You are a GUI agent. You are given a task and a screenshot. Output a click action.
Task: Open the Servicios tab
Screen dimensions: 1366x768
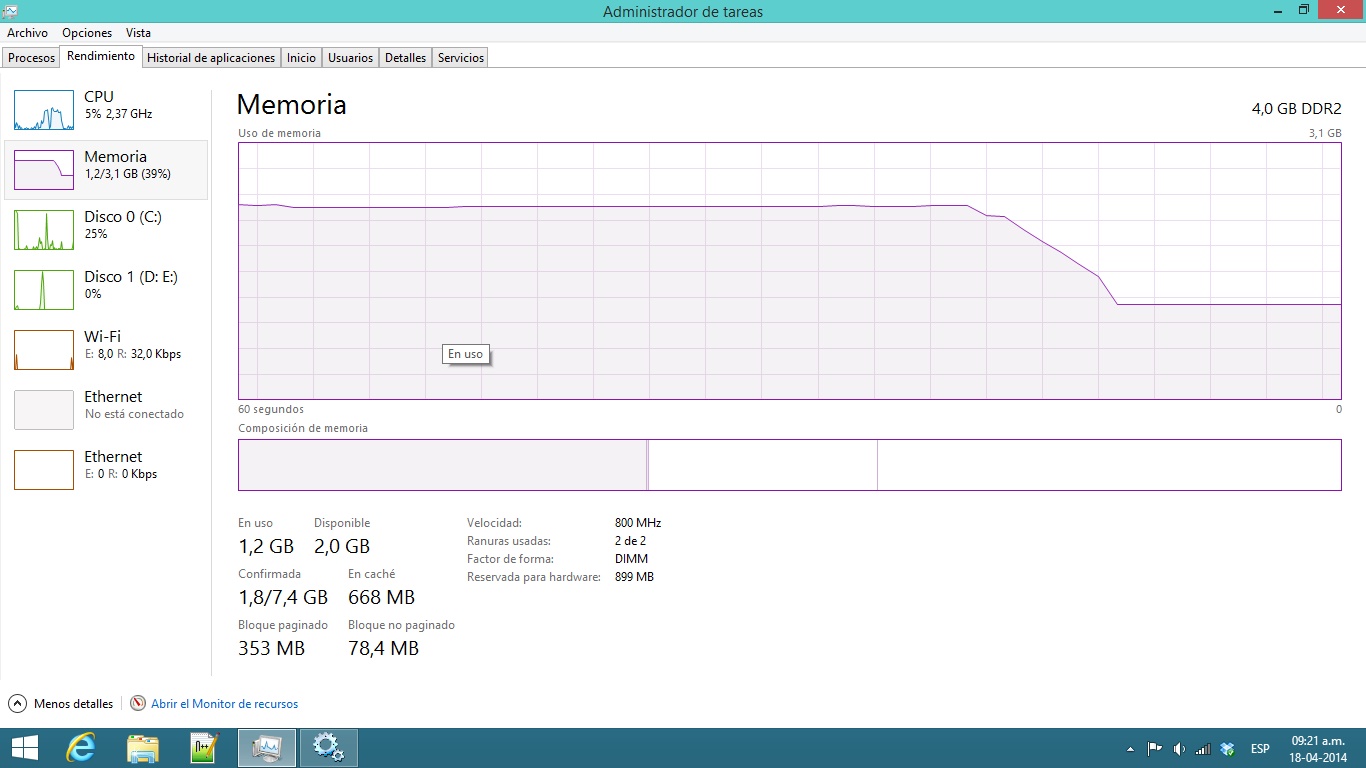click(x=461, y=58)
